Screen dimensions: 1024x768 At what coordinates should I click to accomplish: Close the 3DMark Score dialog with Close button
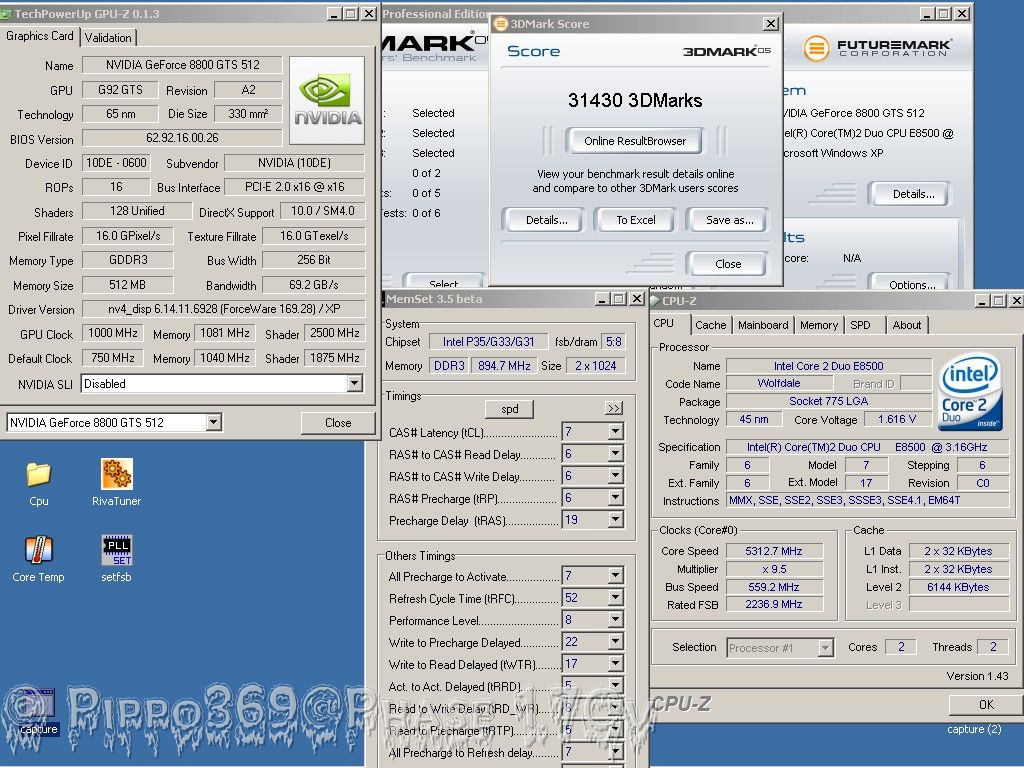728,264
